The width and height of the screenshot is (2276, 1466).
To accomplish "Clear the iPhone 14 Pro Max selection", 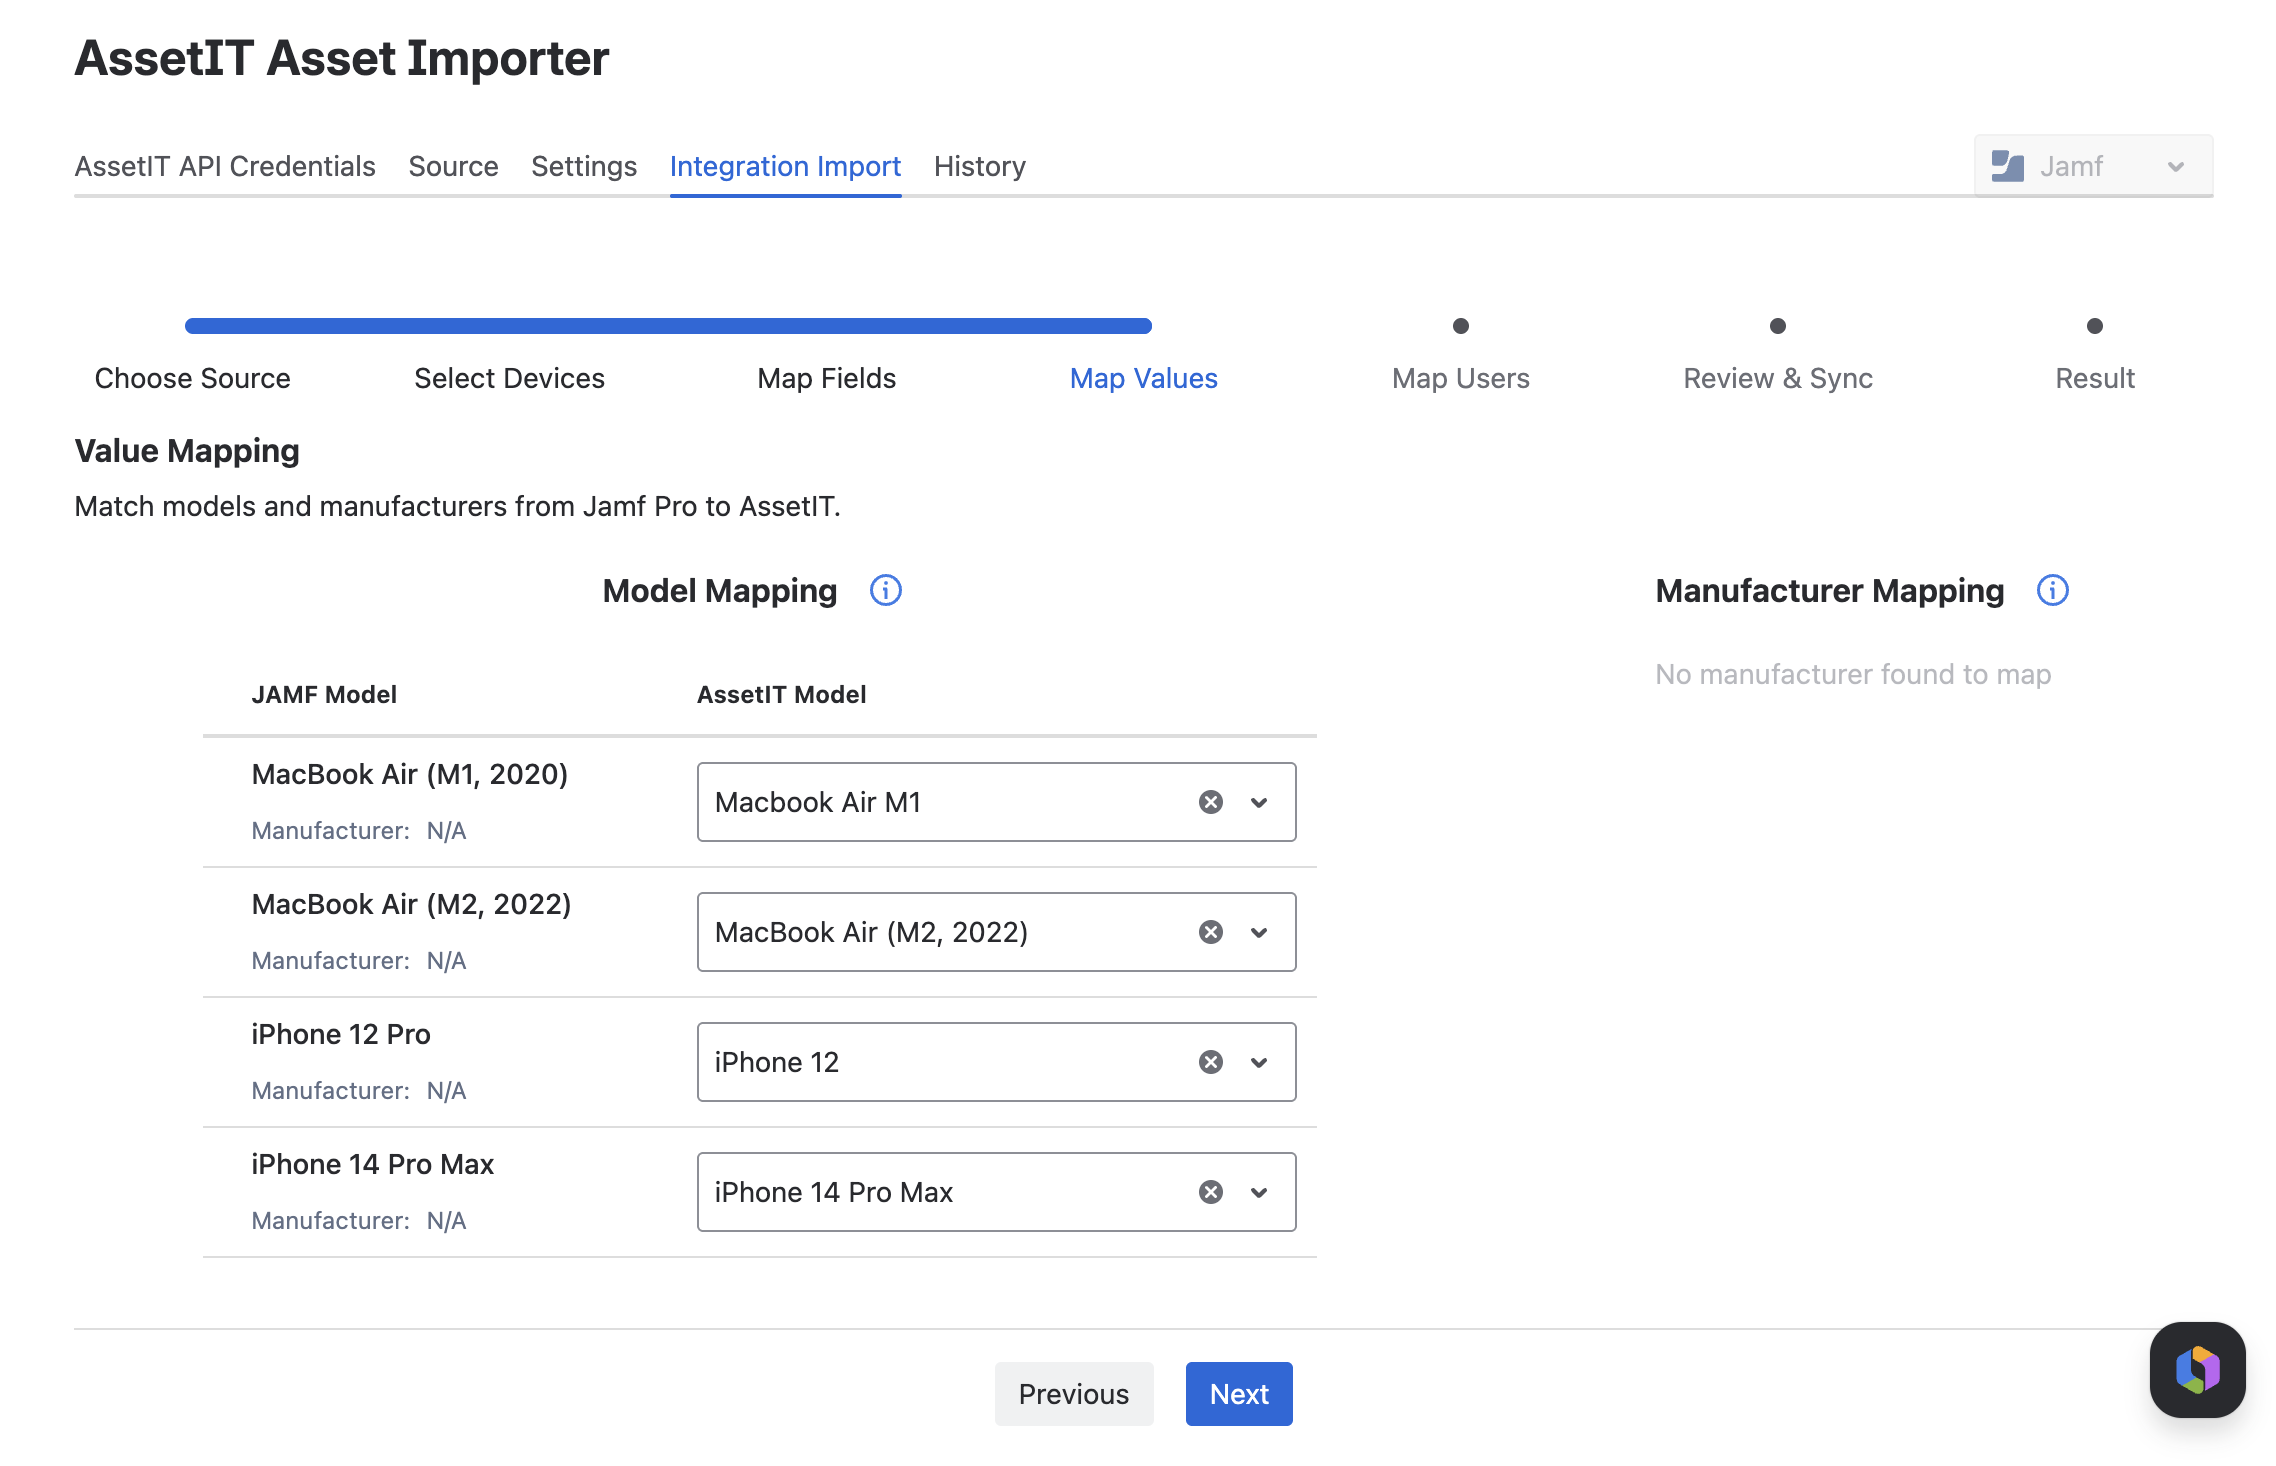I will pyautogui.click(x=1210, y=1192).
